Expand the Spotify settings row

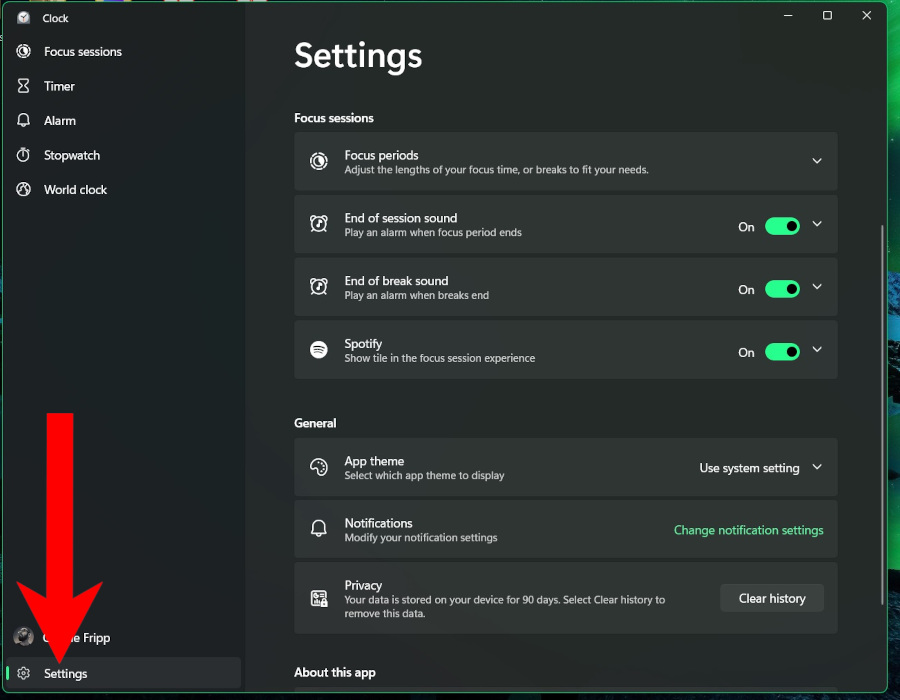pos(817,350)
